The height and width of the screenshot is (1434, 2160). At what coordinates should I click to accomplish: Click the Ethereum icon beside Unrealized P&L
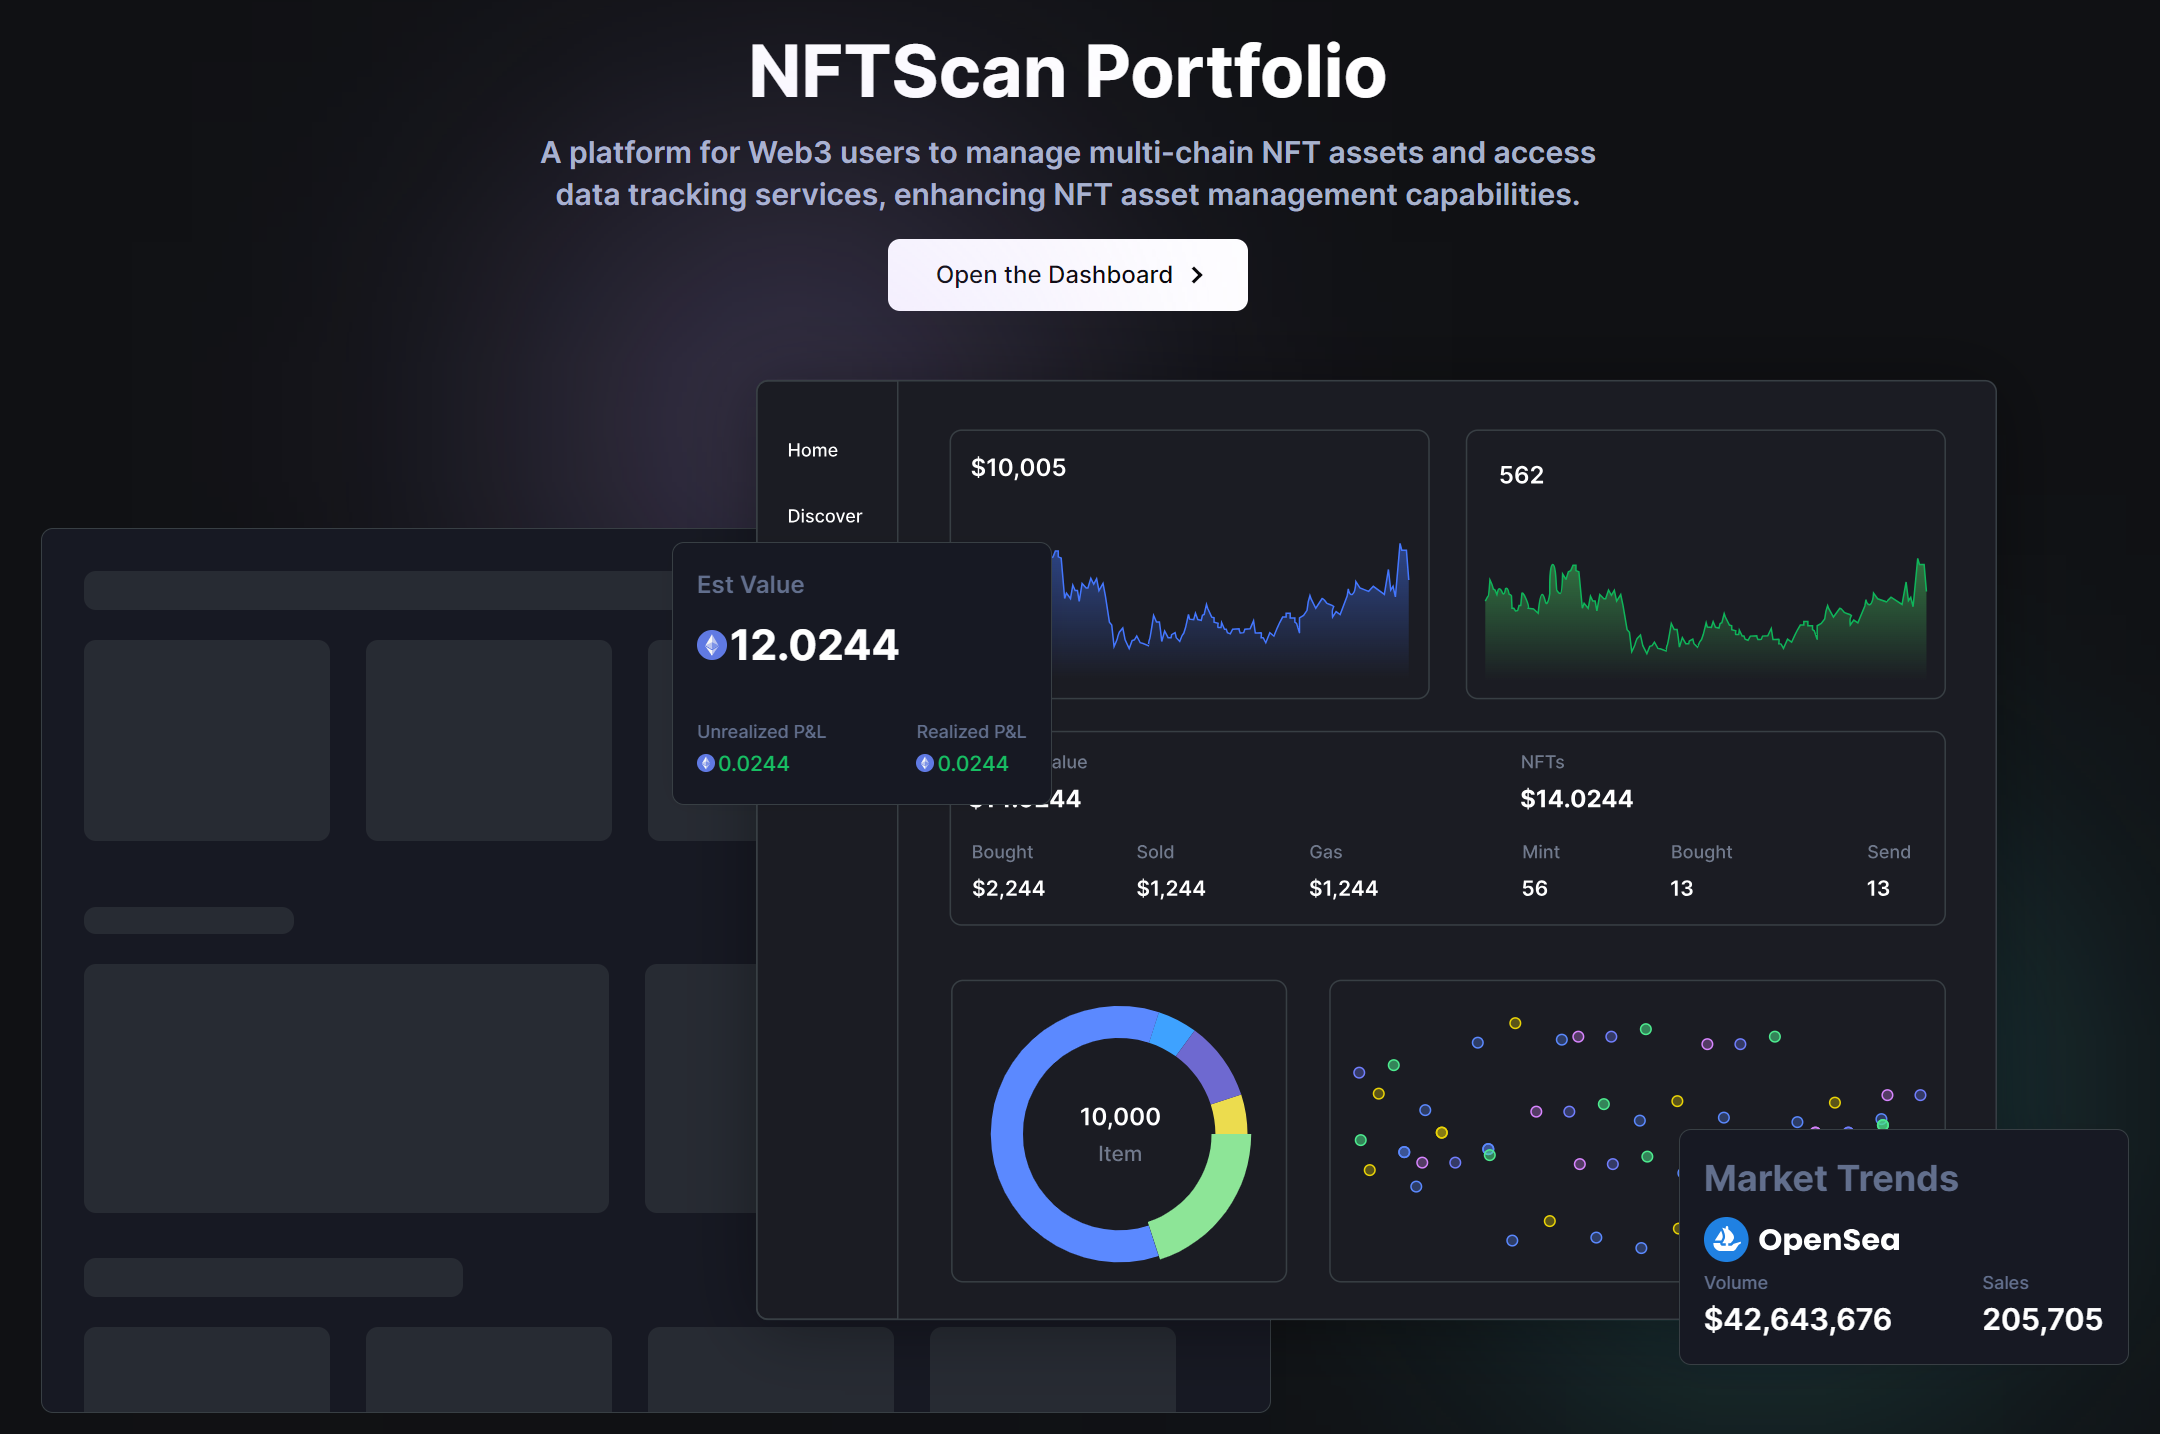(x=705, y=763)
